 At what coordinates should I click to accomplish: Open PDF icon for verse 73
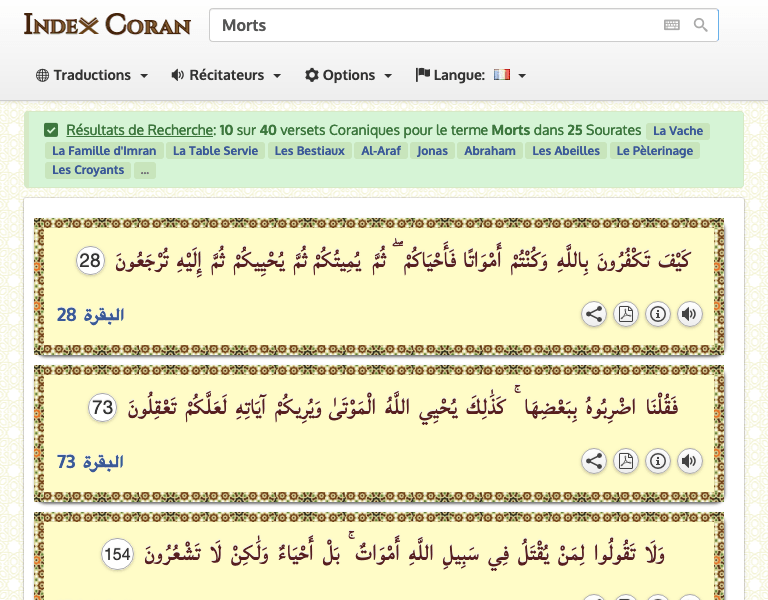[x=625, y=461]
